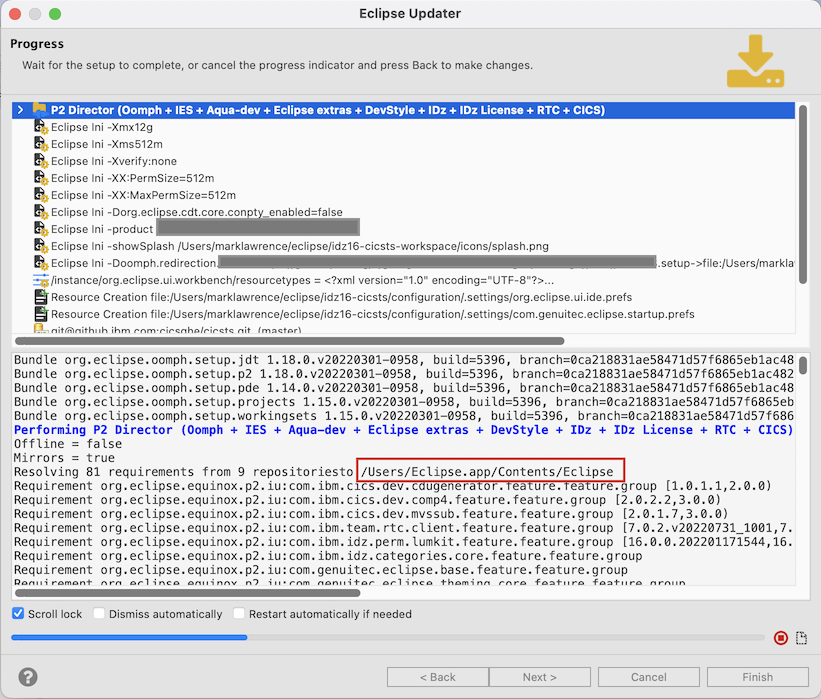Open the log file page icon
The image size is (821, 699).
pyautogui.click(x=801, y=638)
